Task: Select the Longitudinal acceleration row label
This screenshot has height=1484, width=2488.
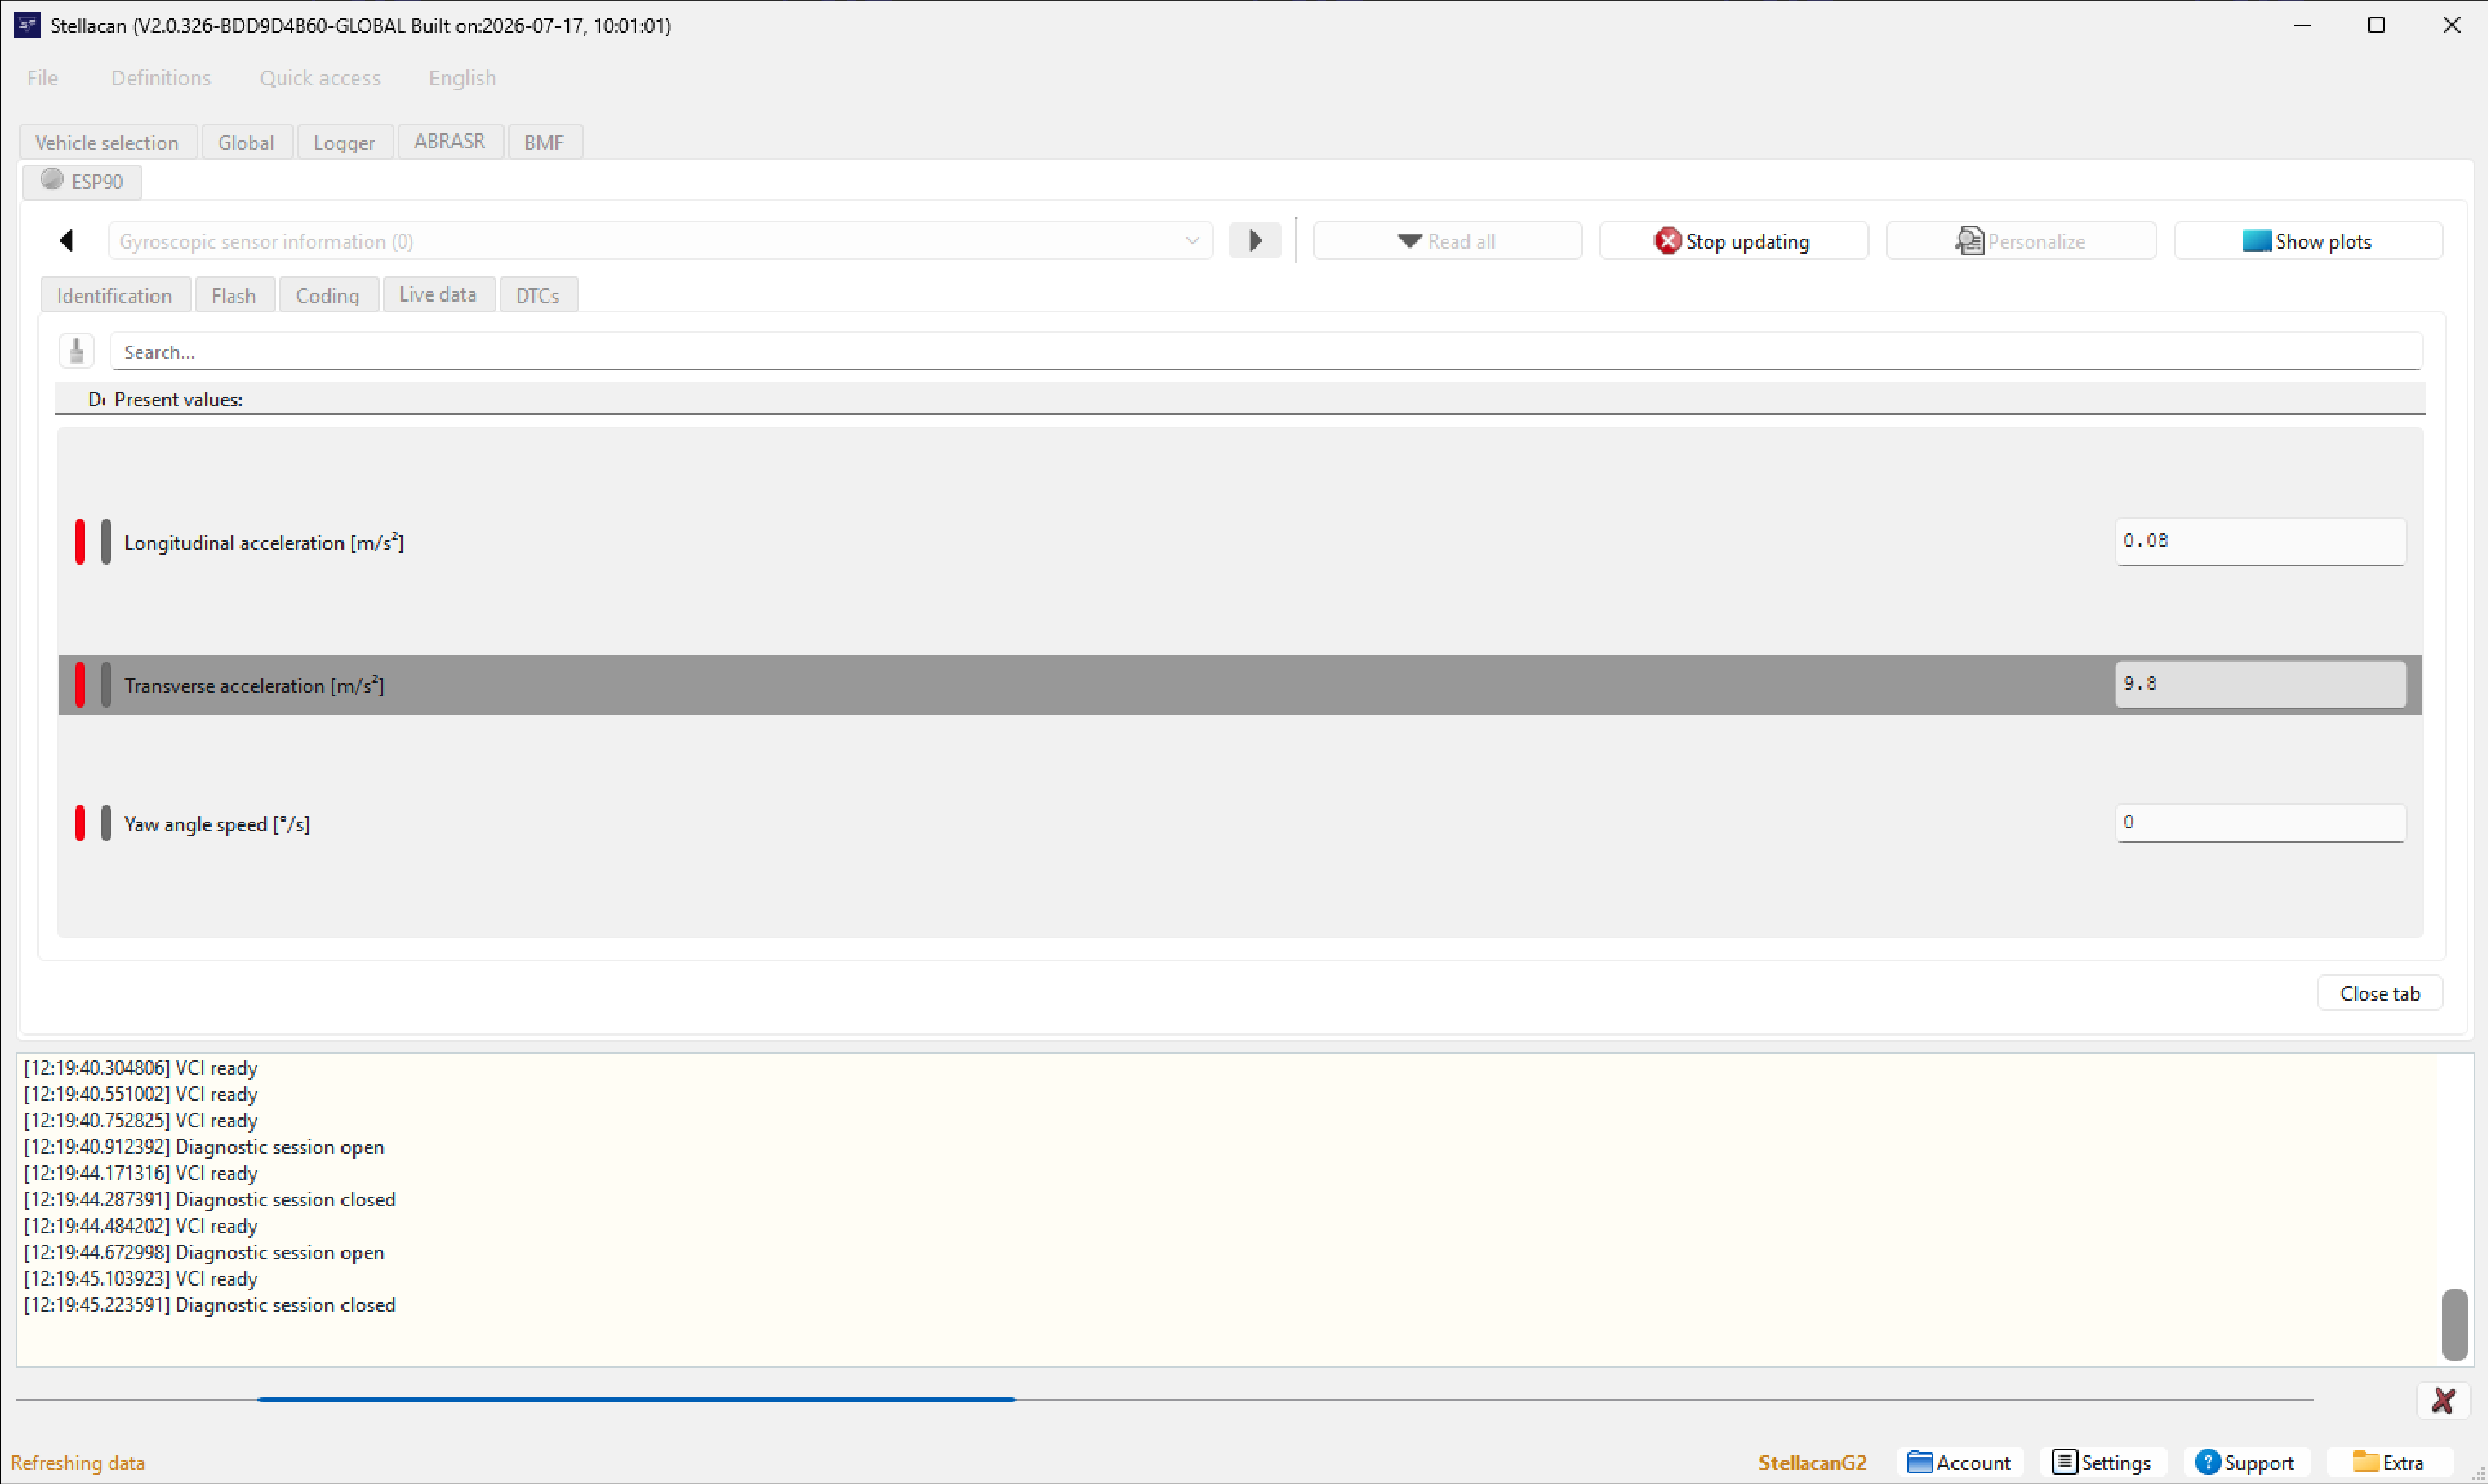Action: 264,542
